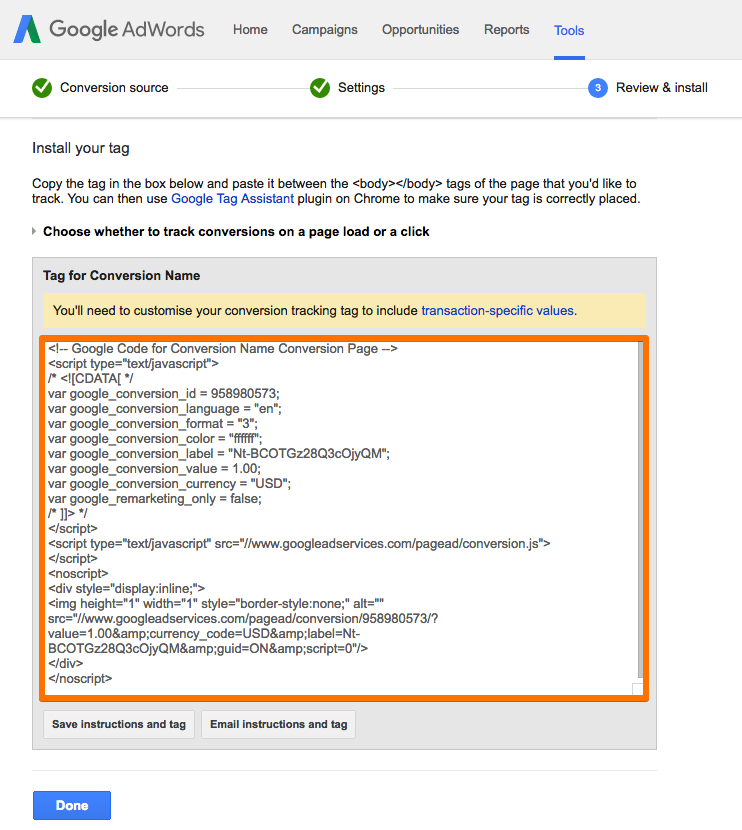The width and height of the screenshot is (742, 830).
Task: Switch to the Reports tab
Action: coord(506,30)
